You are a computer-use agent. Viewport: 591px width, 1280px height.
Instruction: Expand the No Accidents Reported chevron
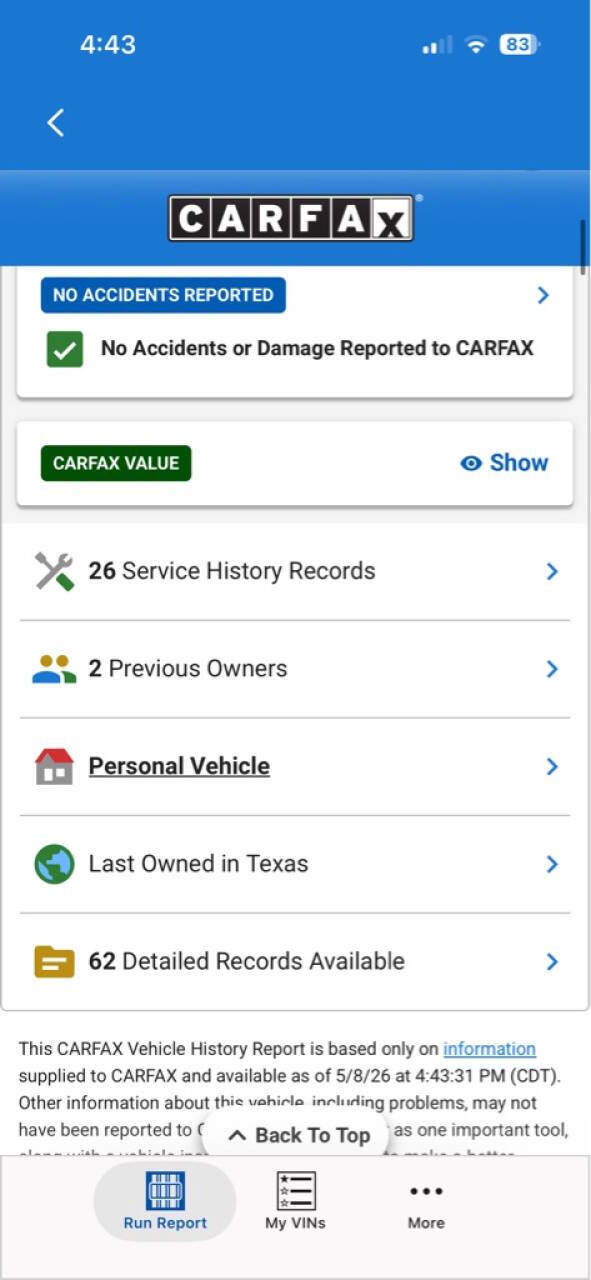tap(543, 295)
